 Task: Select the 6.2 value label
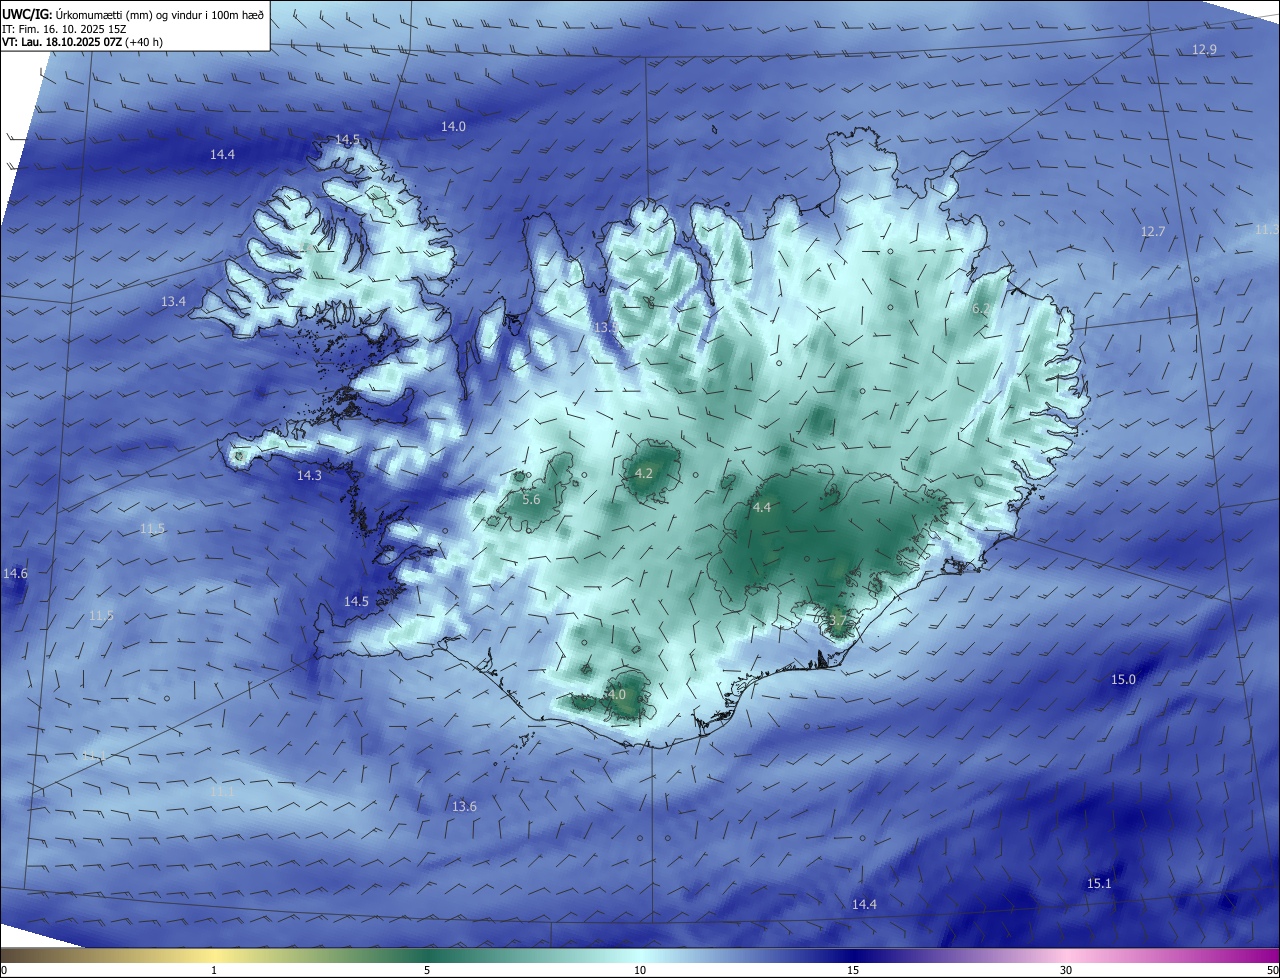pos(981,309)
